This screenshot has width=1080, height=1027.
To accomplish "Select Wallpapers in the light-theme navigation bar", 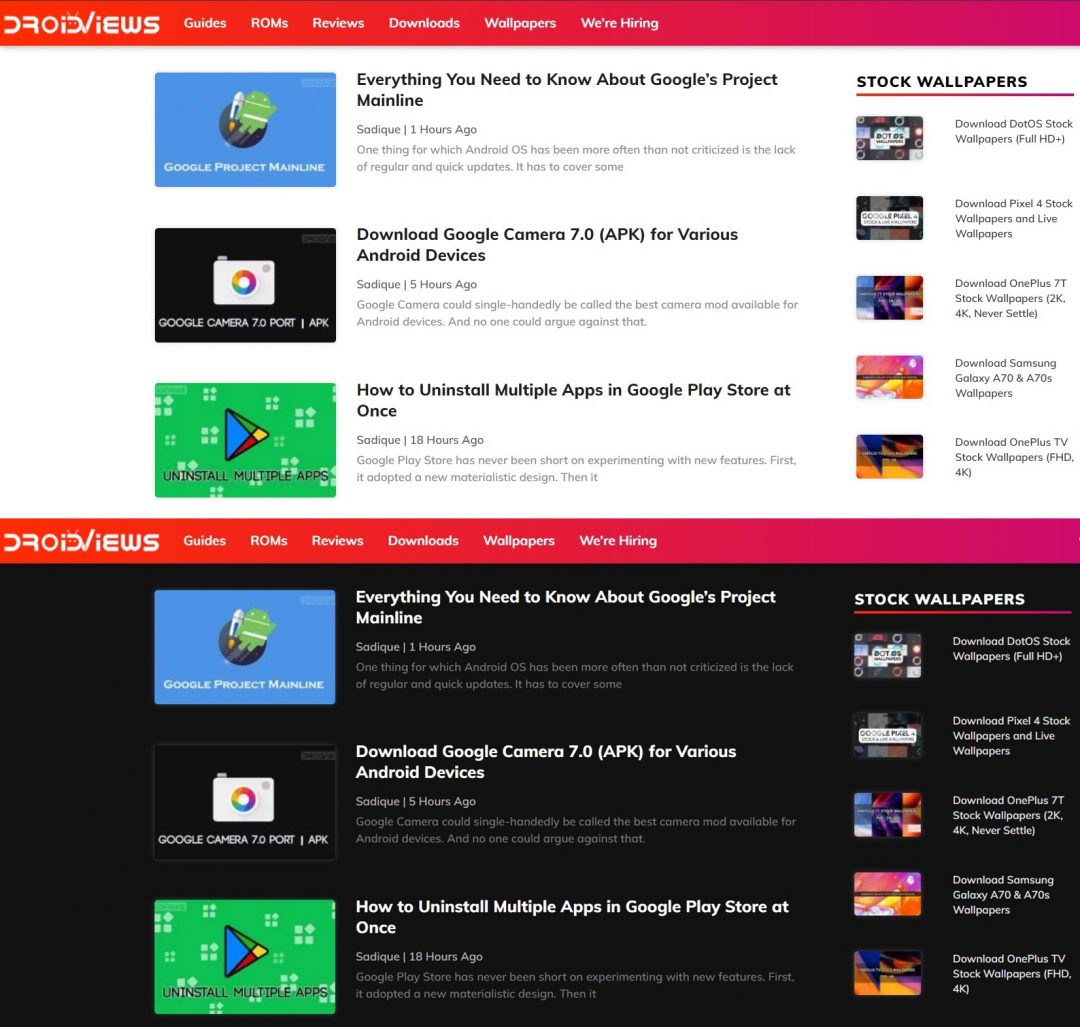I will point(520,23).
